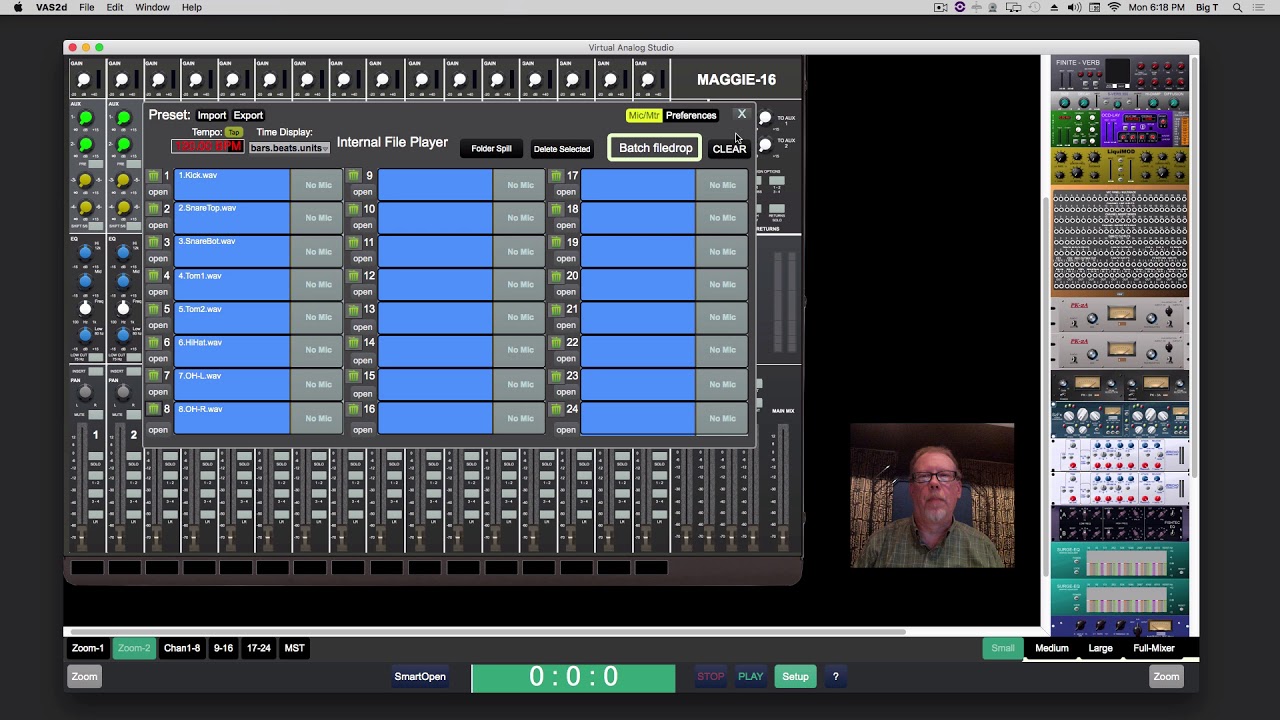This screenshot has width=1280, height=720.
Task: Click the trash icon for file slot 24
Action: (x=557, y=409)
